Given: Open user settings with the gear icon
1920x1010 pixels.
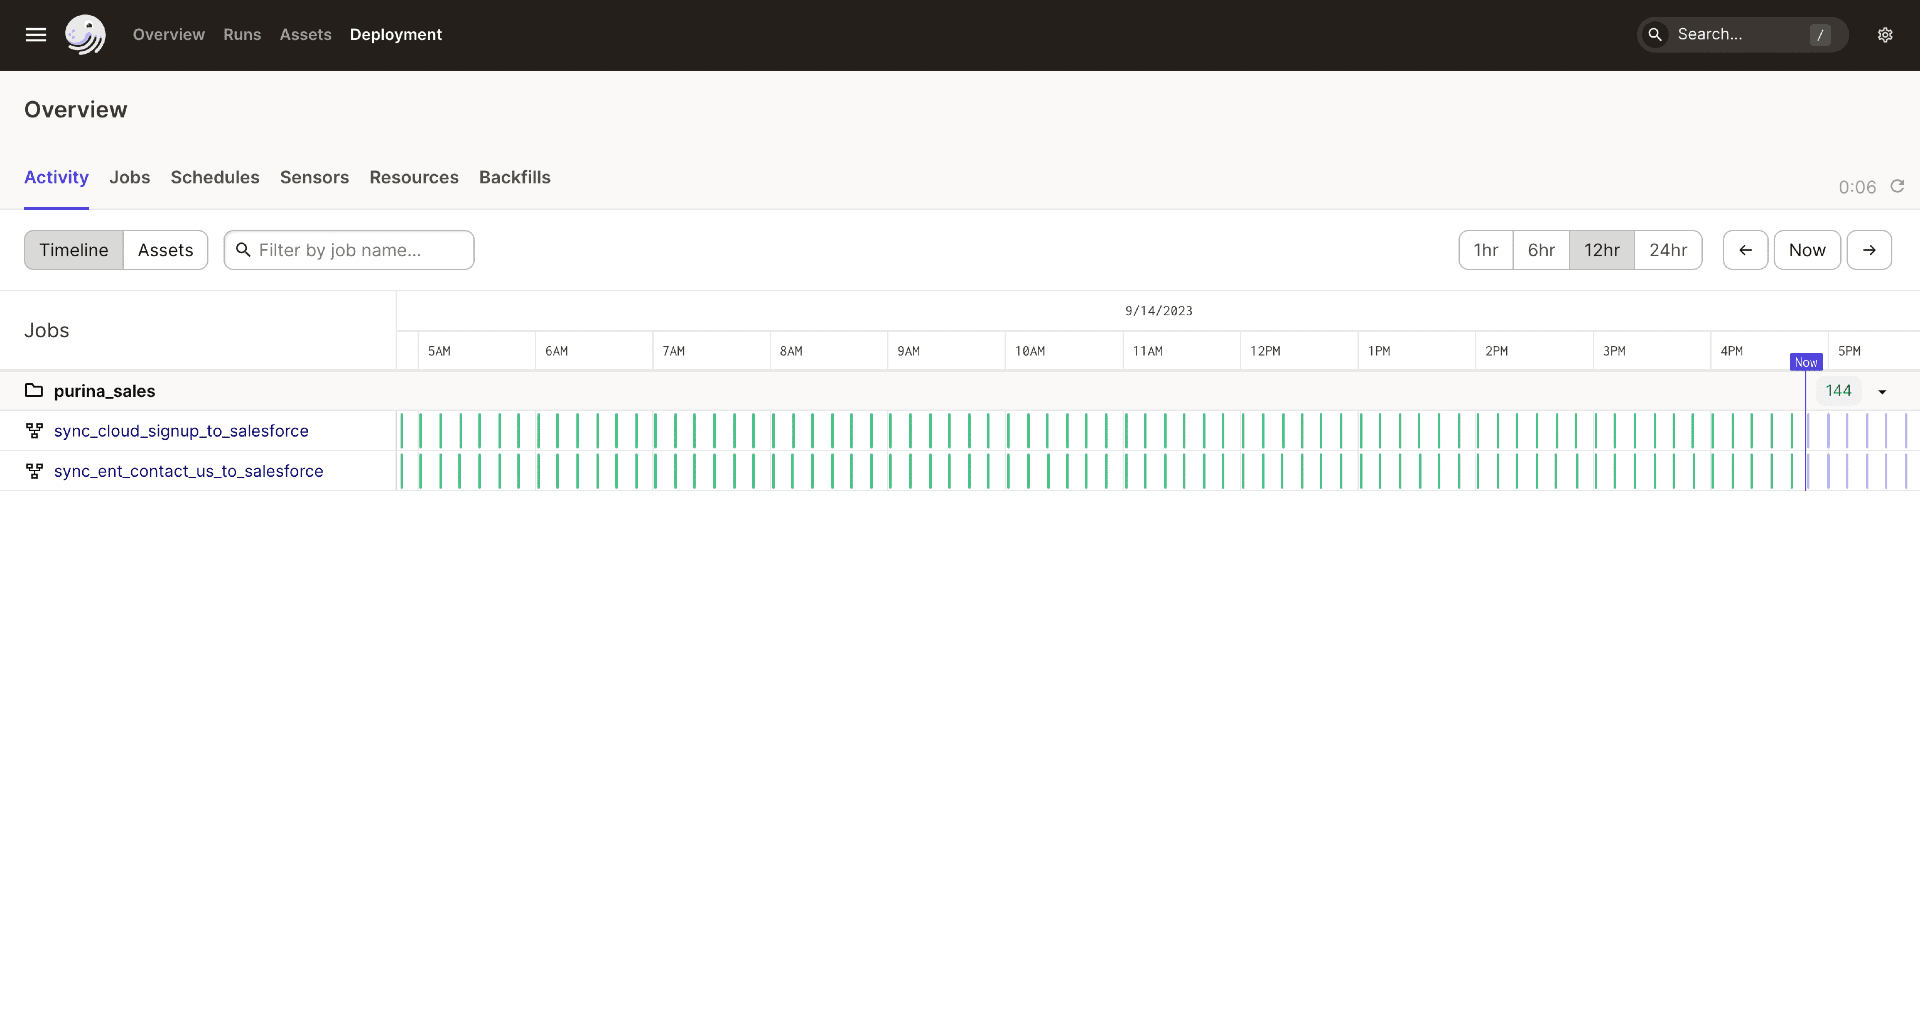Looking at the screenshot, I should [x=1886, y=34].
